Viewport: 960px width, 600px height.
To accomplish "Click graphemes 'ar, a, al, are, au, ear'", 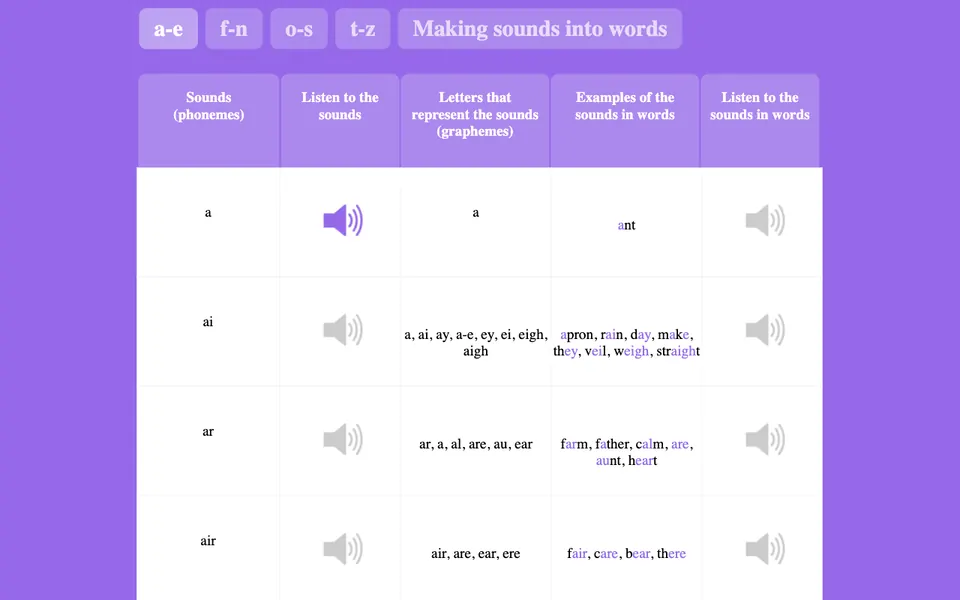I will [x=476, y=444].
